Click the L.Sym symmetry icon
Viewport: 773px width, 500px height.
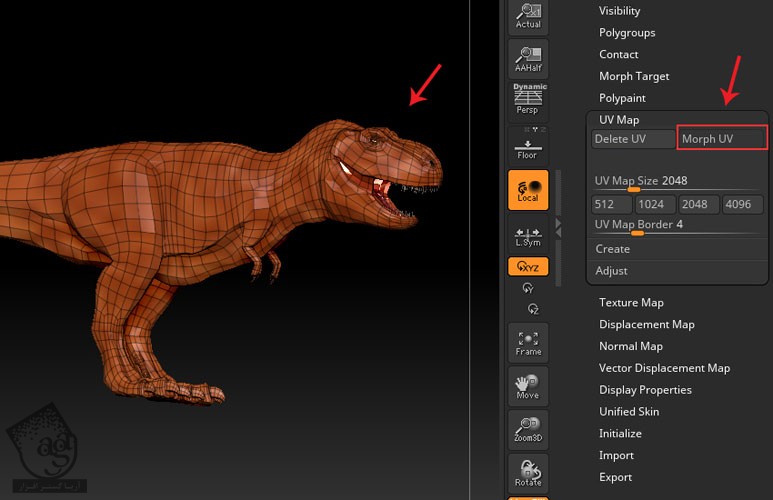[528, 236]
